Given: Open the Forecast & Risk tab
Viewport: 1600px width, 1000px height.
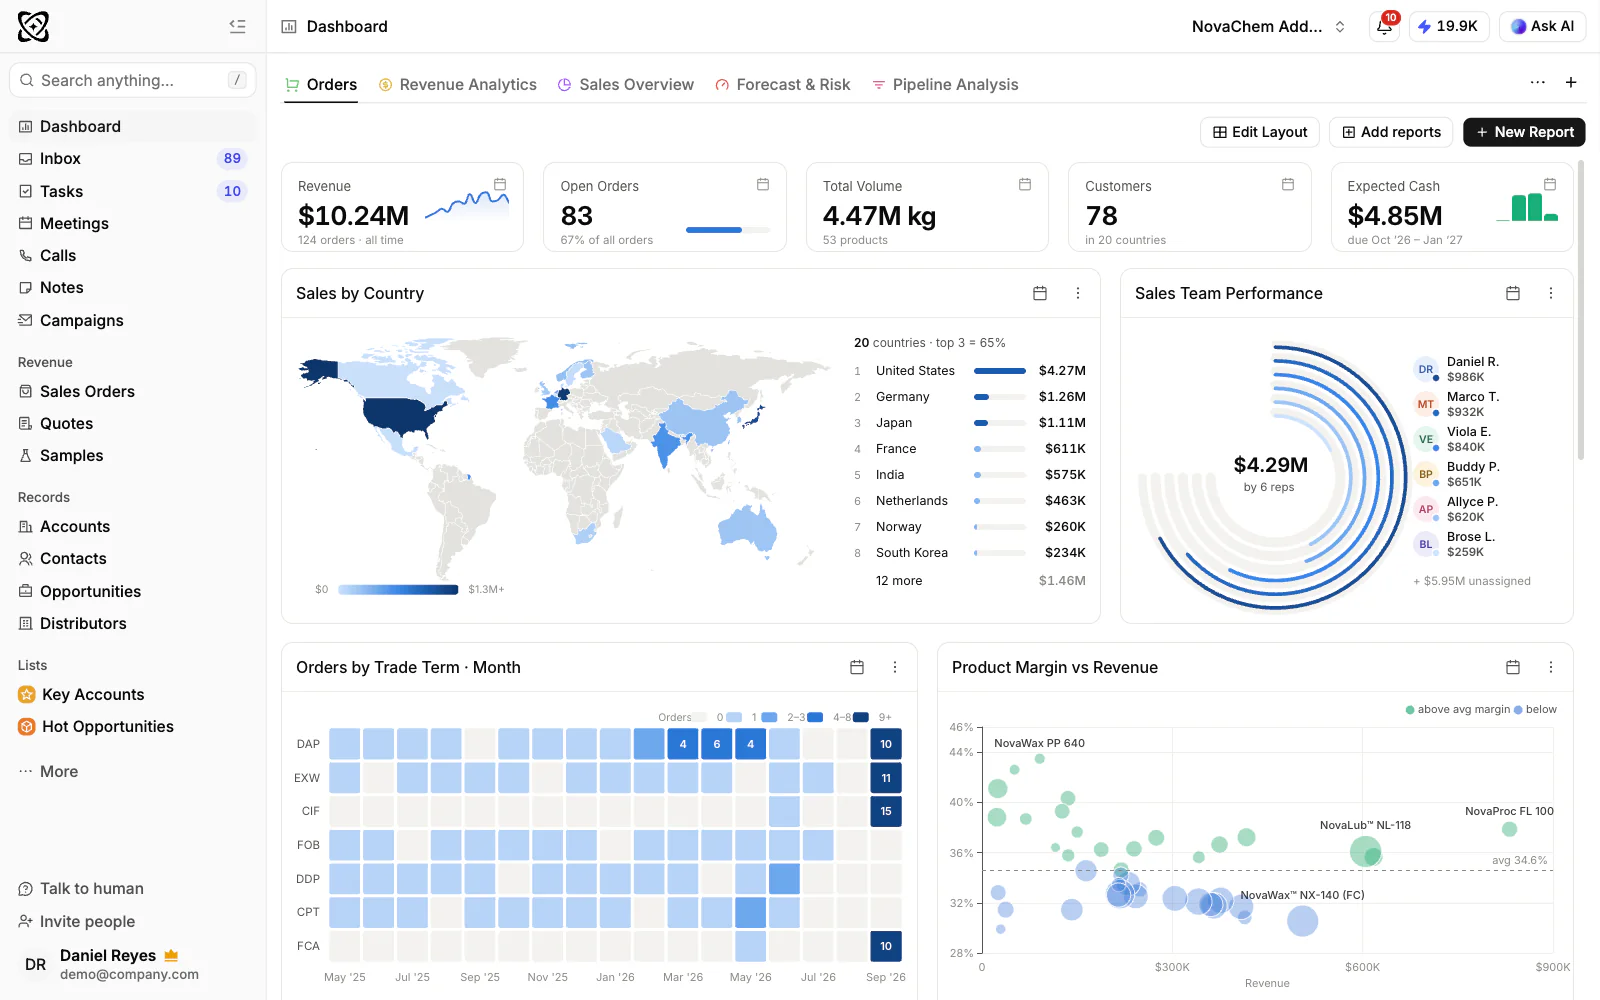Looking at the screenshot, I should (783, 85).
